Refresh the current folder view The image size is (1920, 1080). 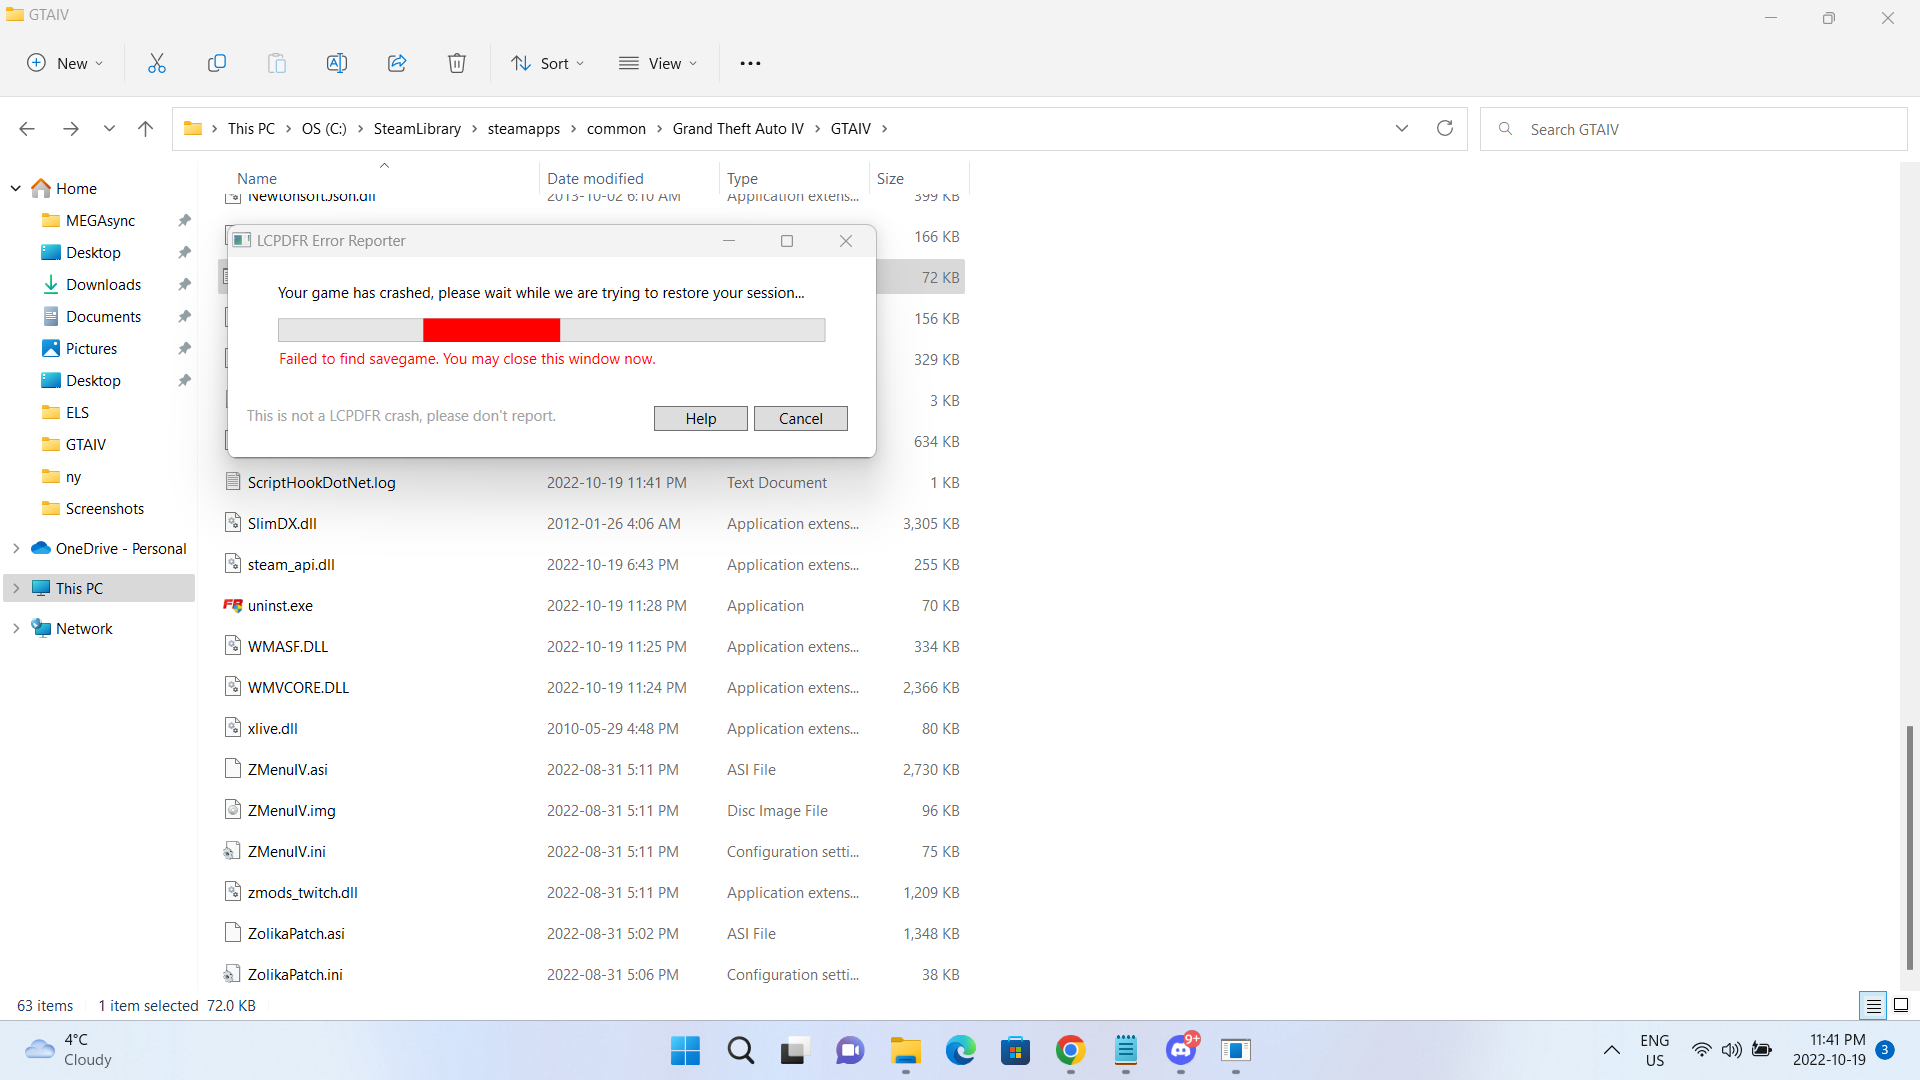click(x=1444, y=128)
